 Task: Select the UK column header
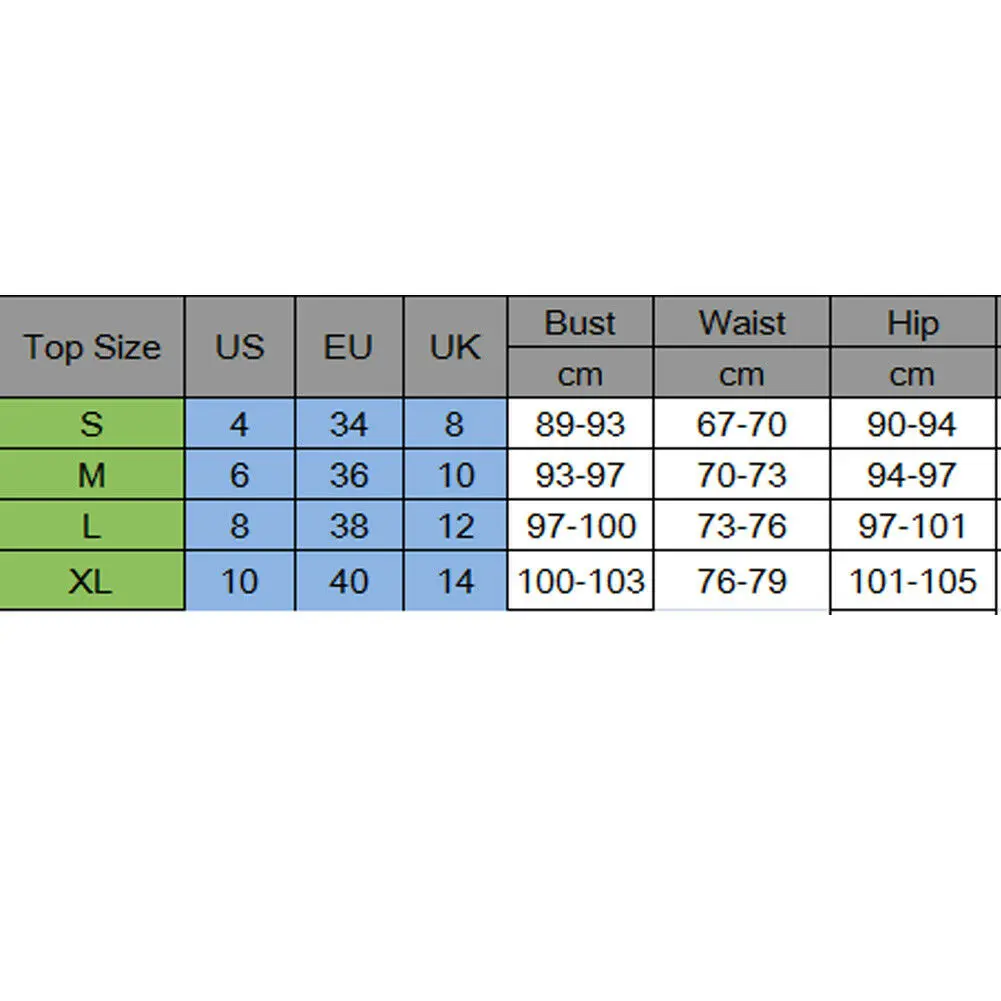tap(456, 347)
